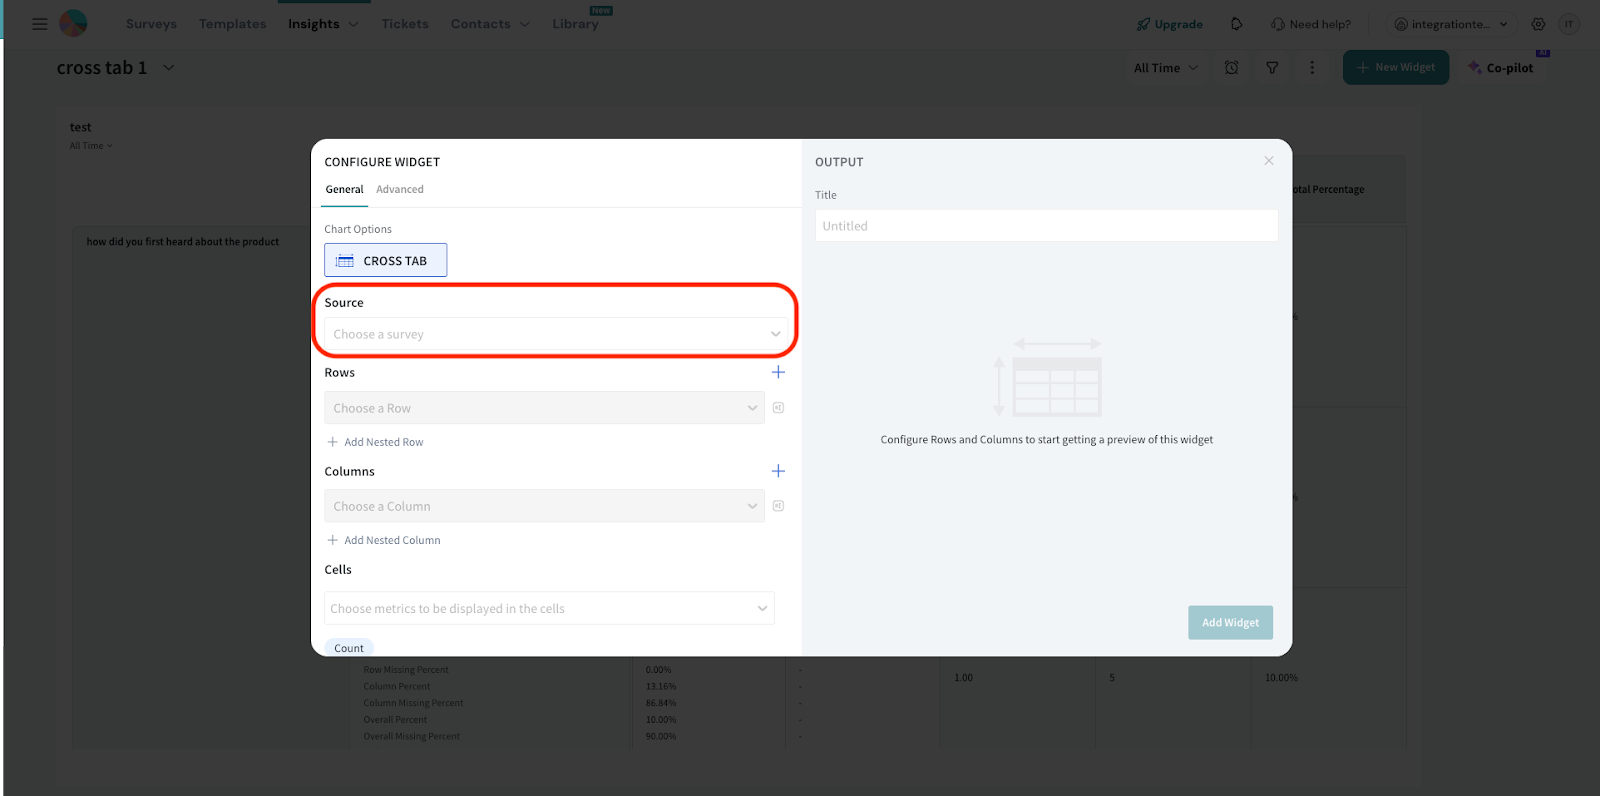Open the settings gear icon

[x=1538, y=24]
